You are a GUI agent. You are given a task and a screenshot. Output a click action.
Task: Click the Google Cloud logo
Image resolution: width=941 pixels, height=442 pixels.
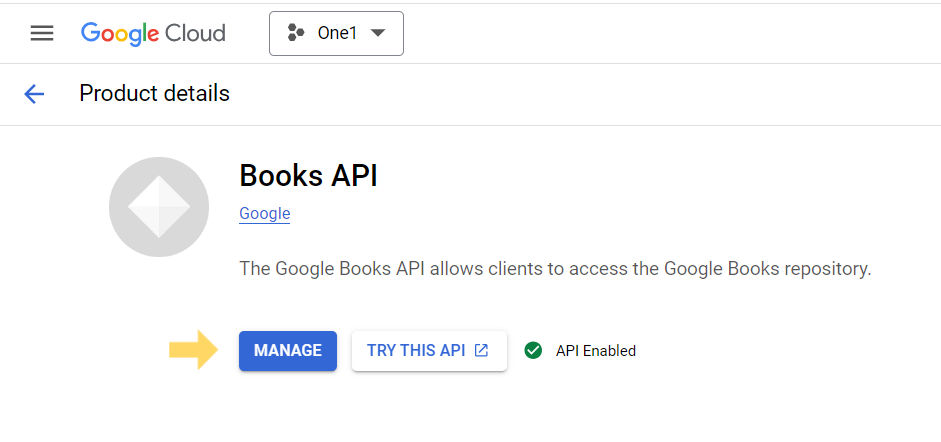coord(153,34)
